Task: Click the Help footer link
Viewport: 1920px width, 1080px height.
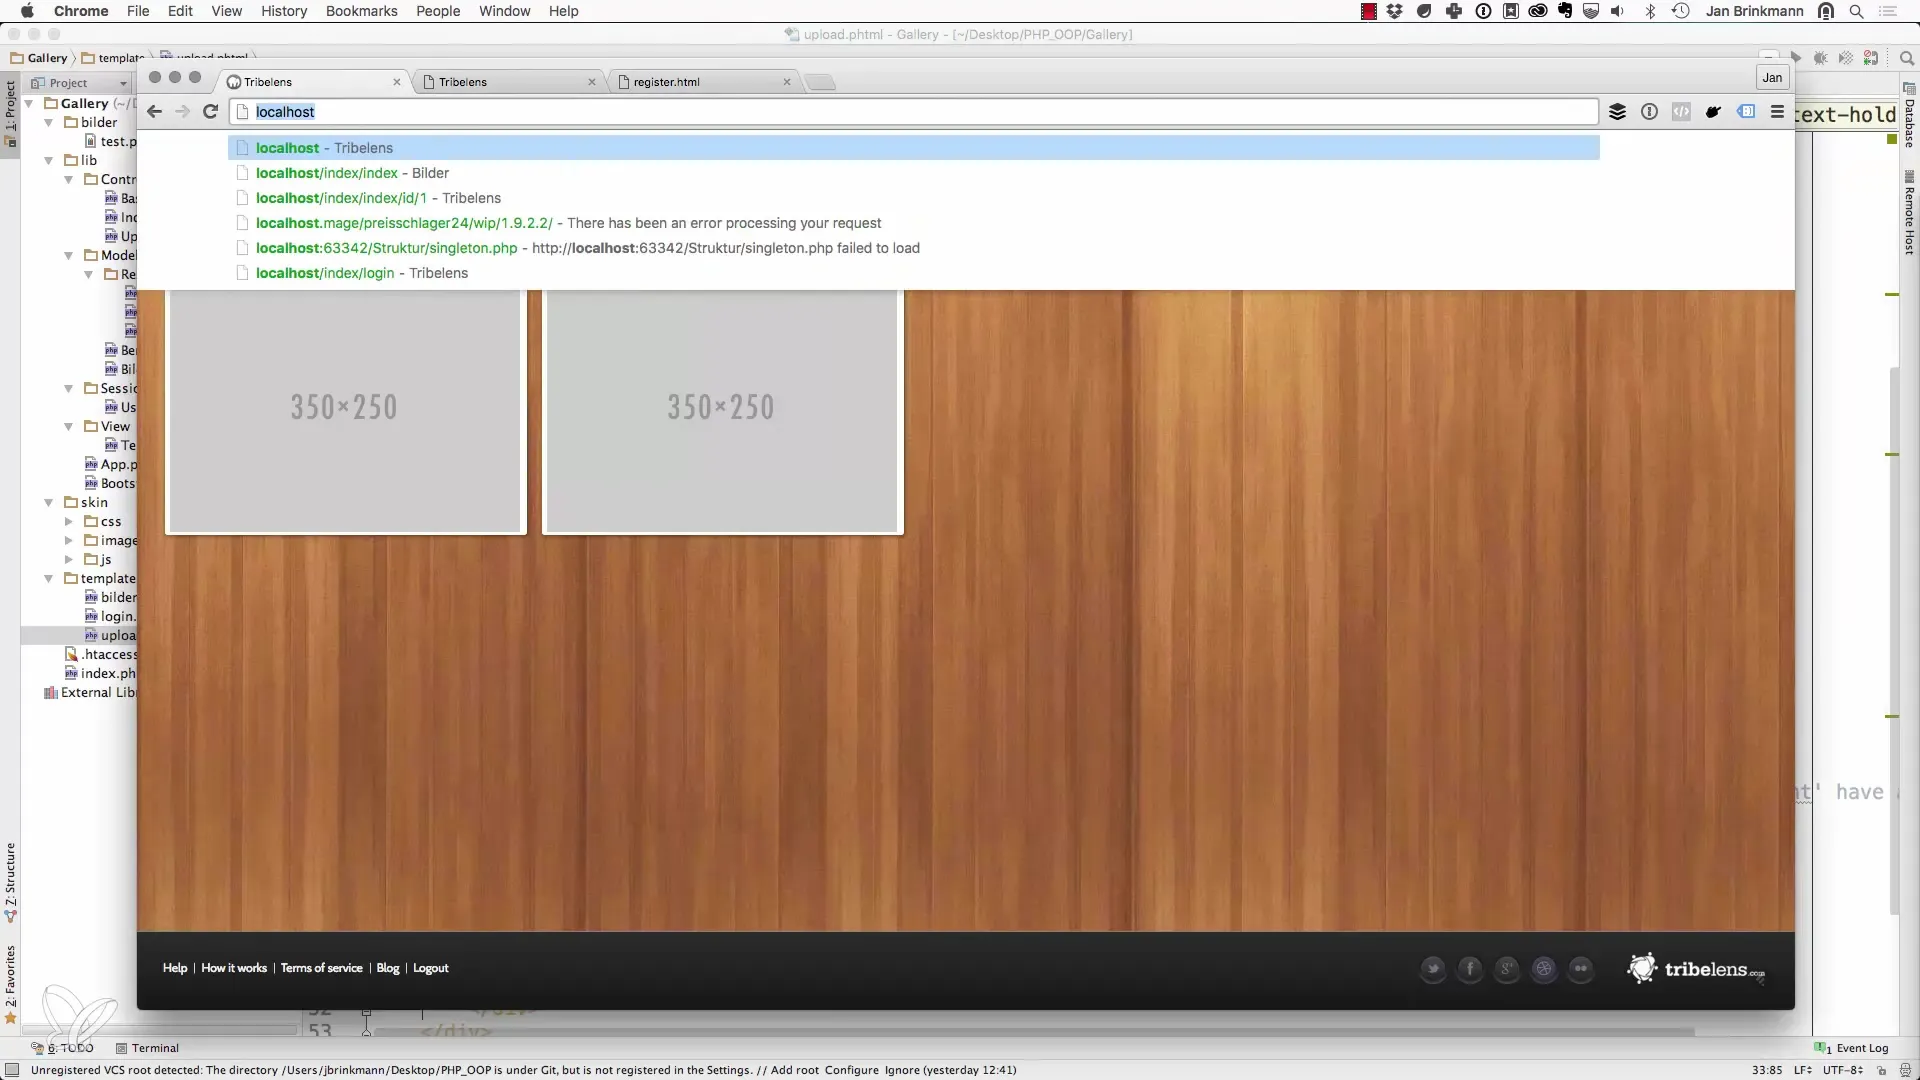Action: [175, 968]
